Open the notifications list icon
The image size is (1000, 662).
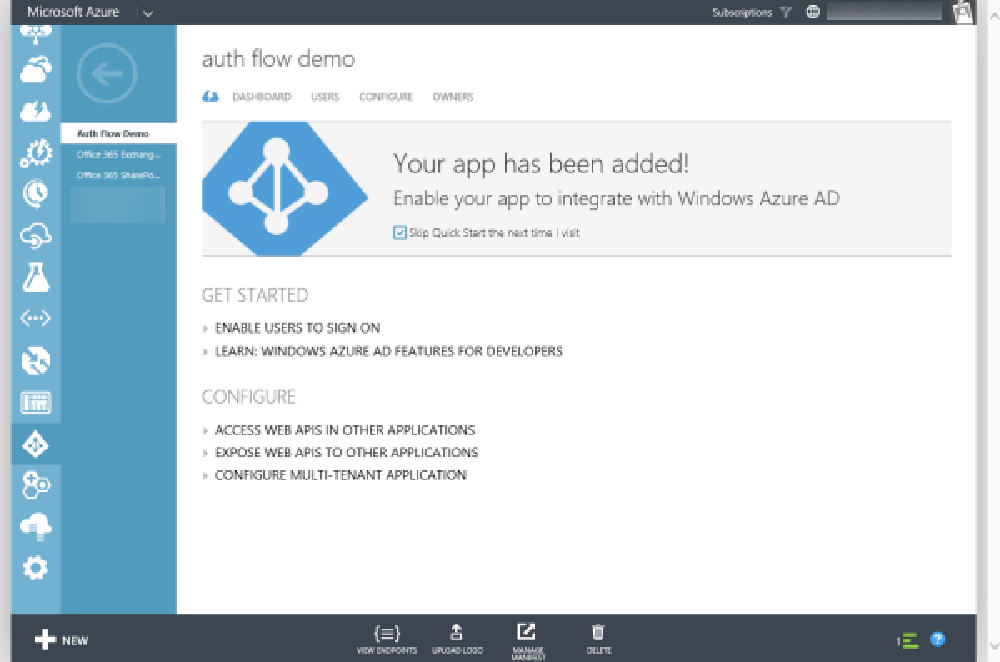(x=908, y=640)
